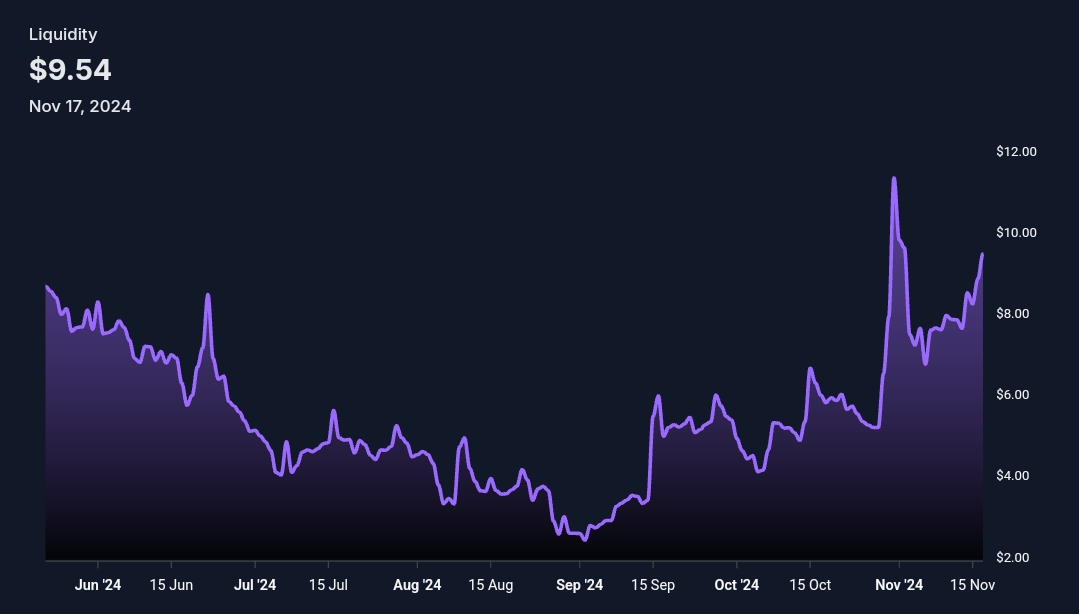This screenshot has width=1079, height=614.
Task: Click the Sep '24 x-axis label
Action: (579, 585)
